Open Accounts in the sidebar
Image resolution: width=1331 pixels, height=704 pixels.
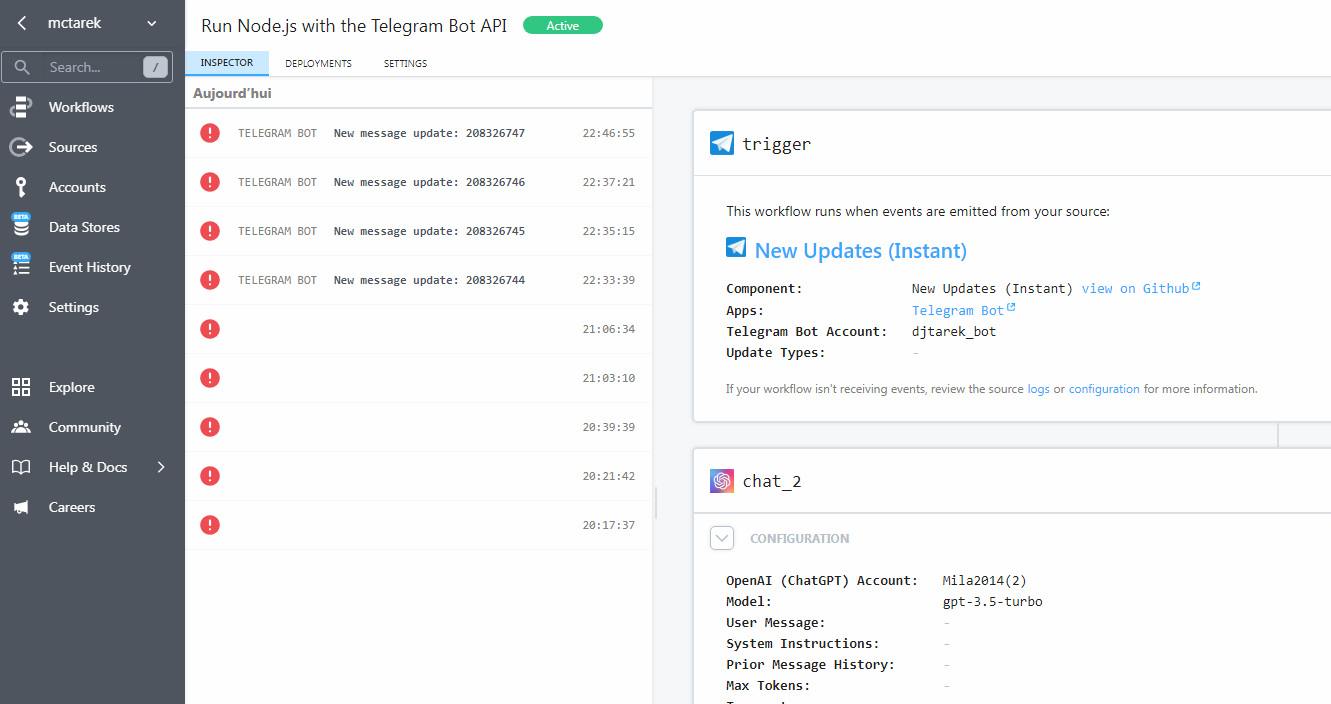point(77,187)
